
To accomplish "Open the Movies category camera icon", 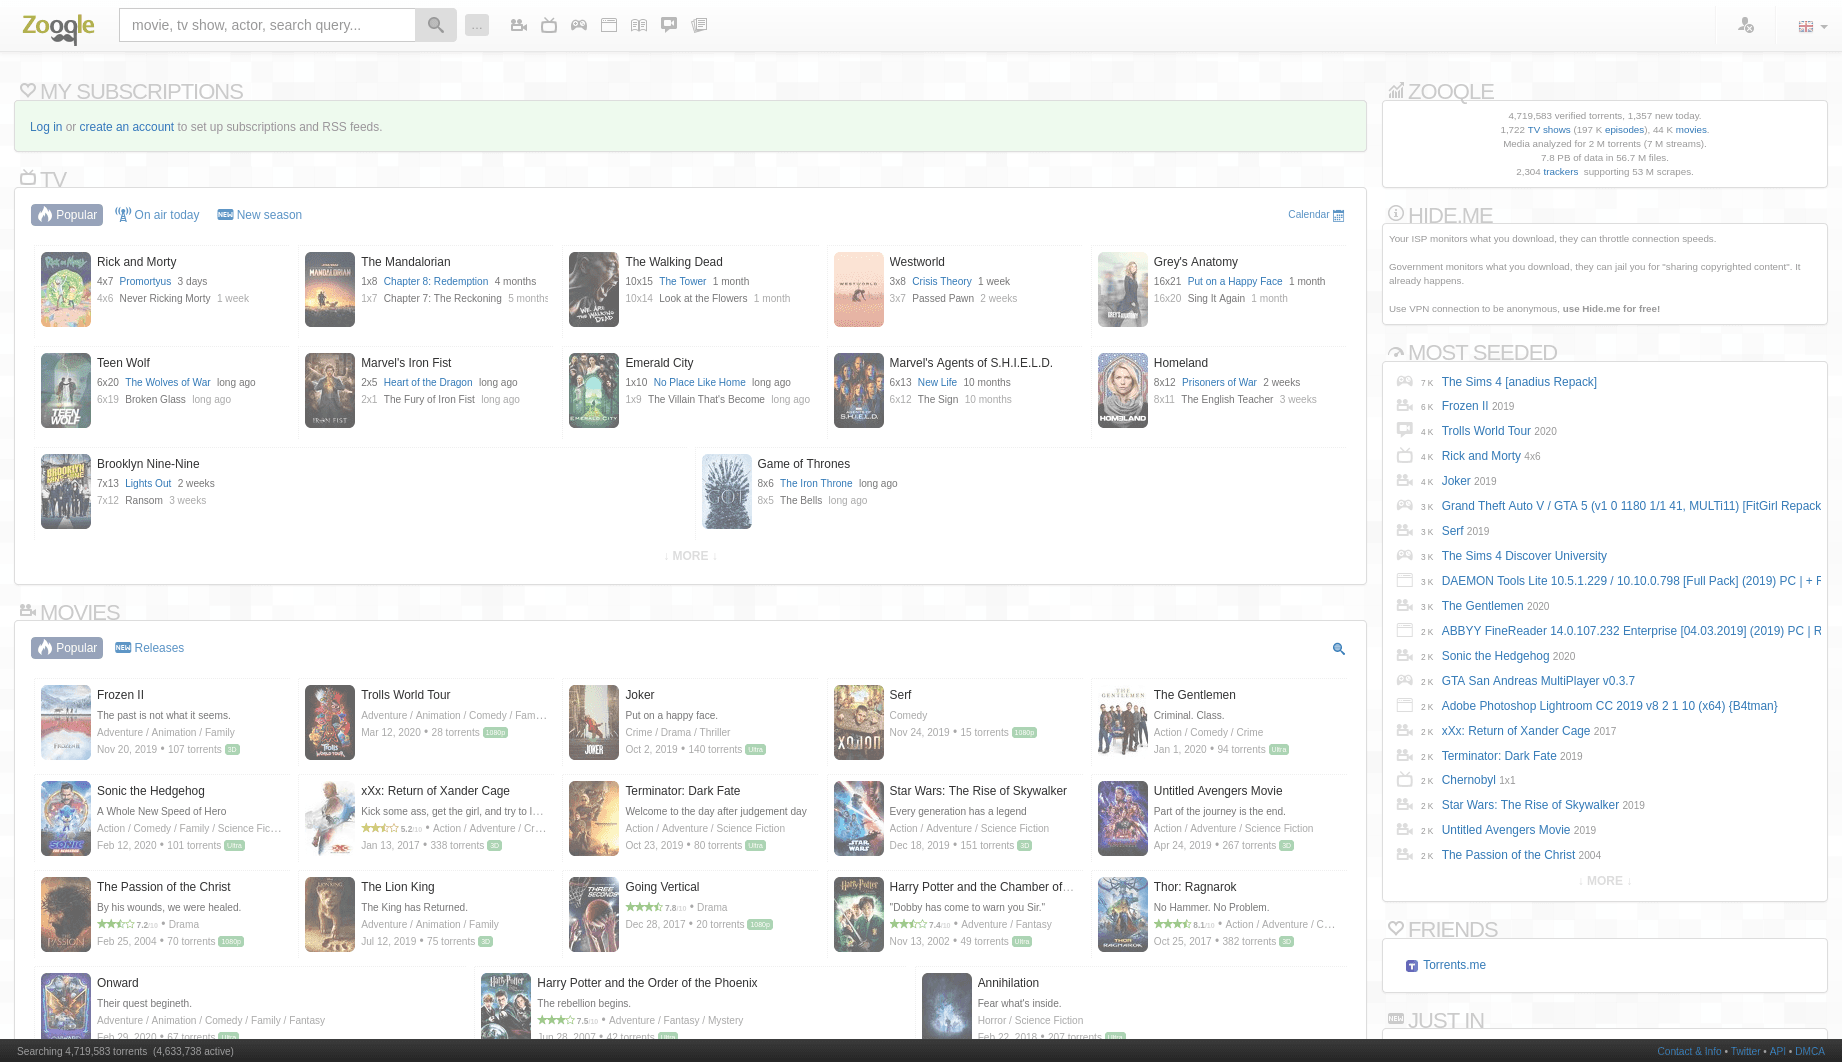I will point(518,25).
